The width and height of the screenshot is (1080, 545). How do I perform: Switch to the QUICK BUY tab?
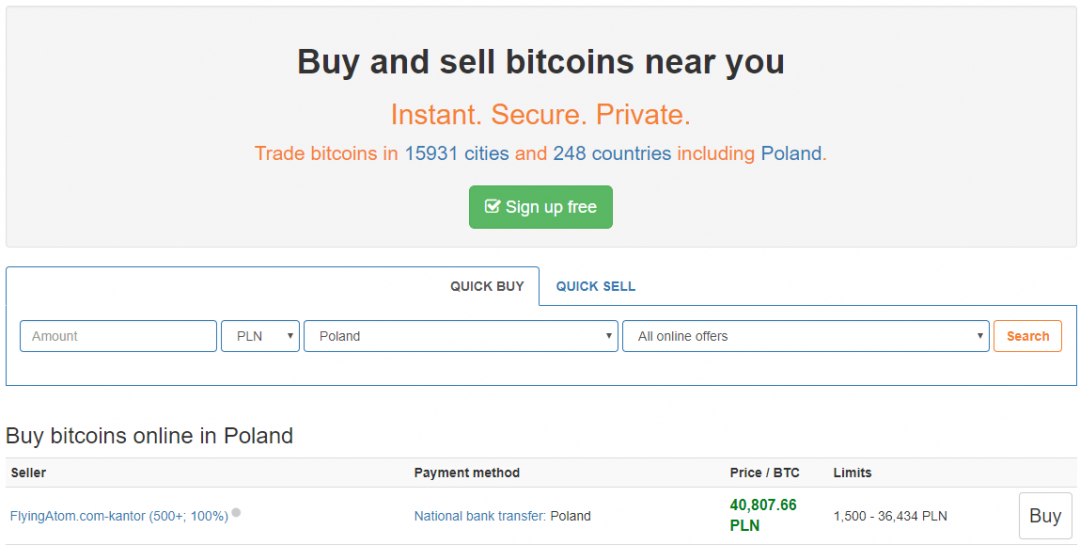tap(487, 286)
